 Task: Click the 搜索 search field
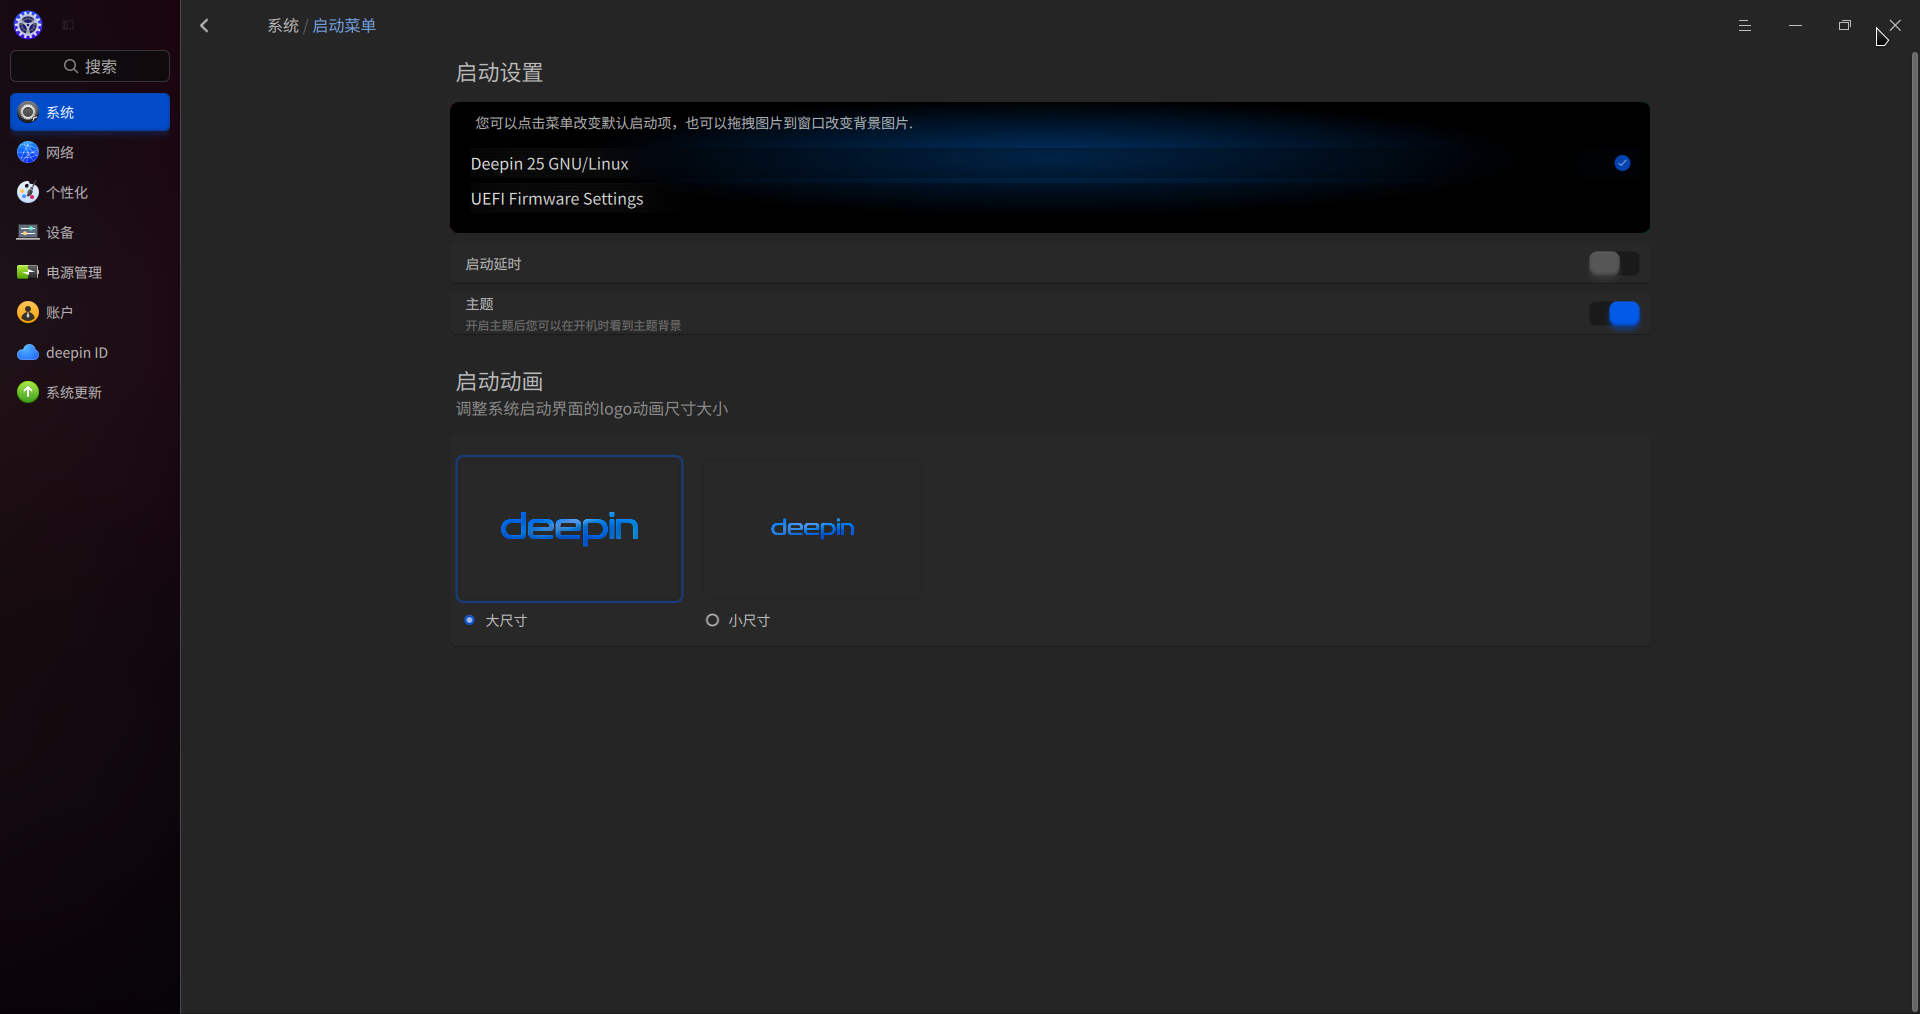tap(90, 66)
